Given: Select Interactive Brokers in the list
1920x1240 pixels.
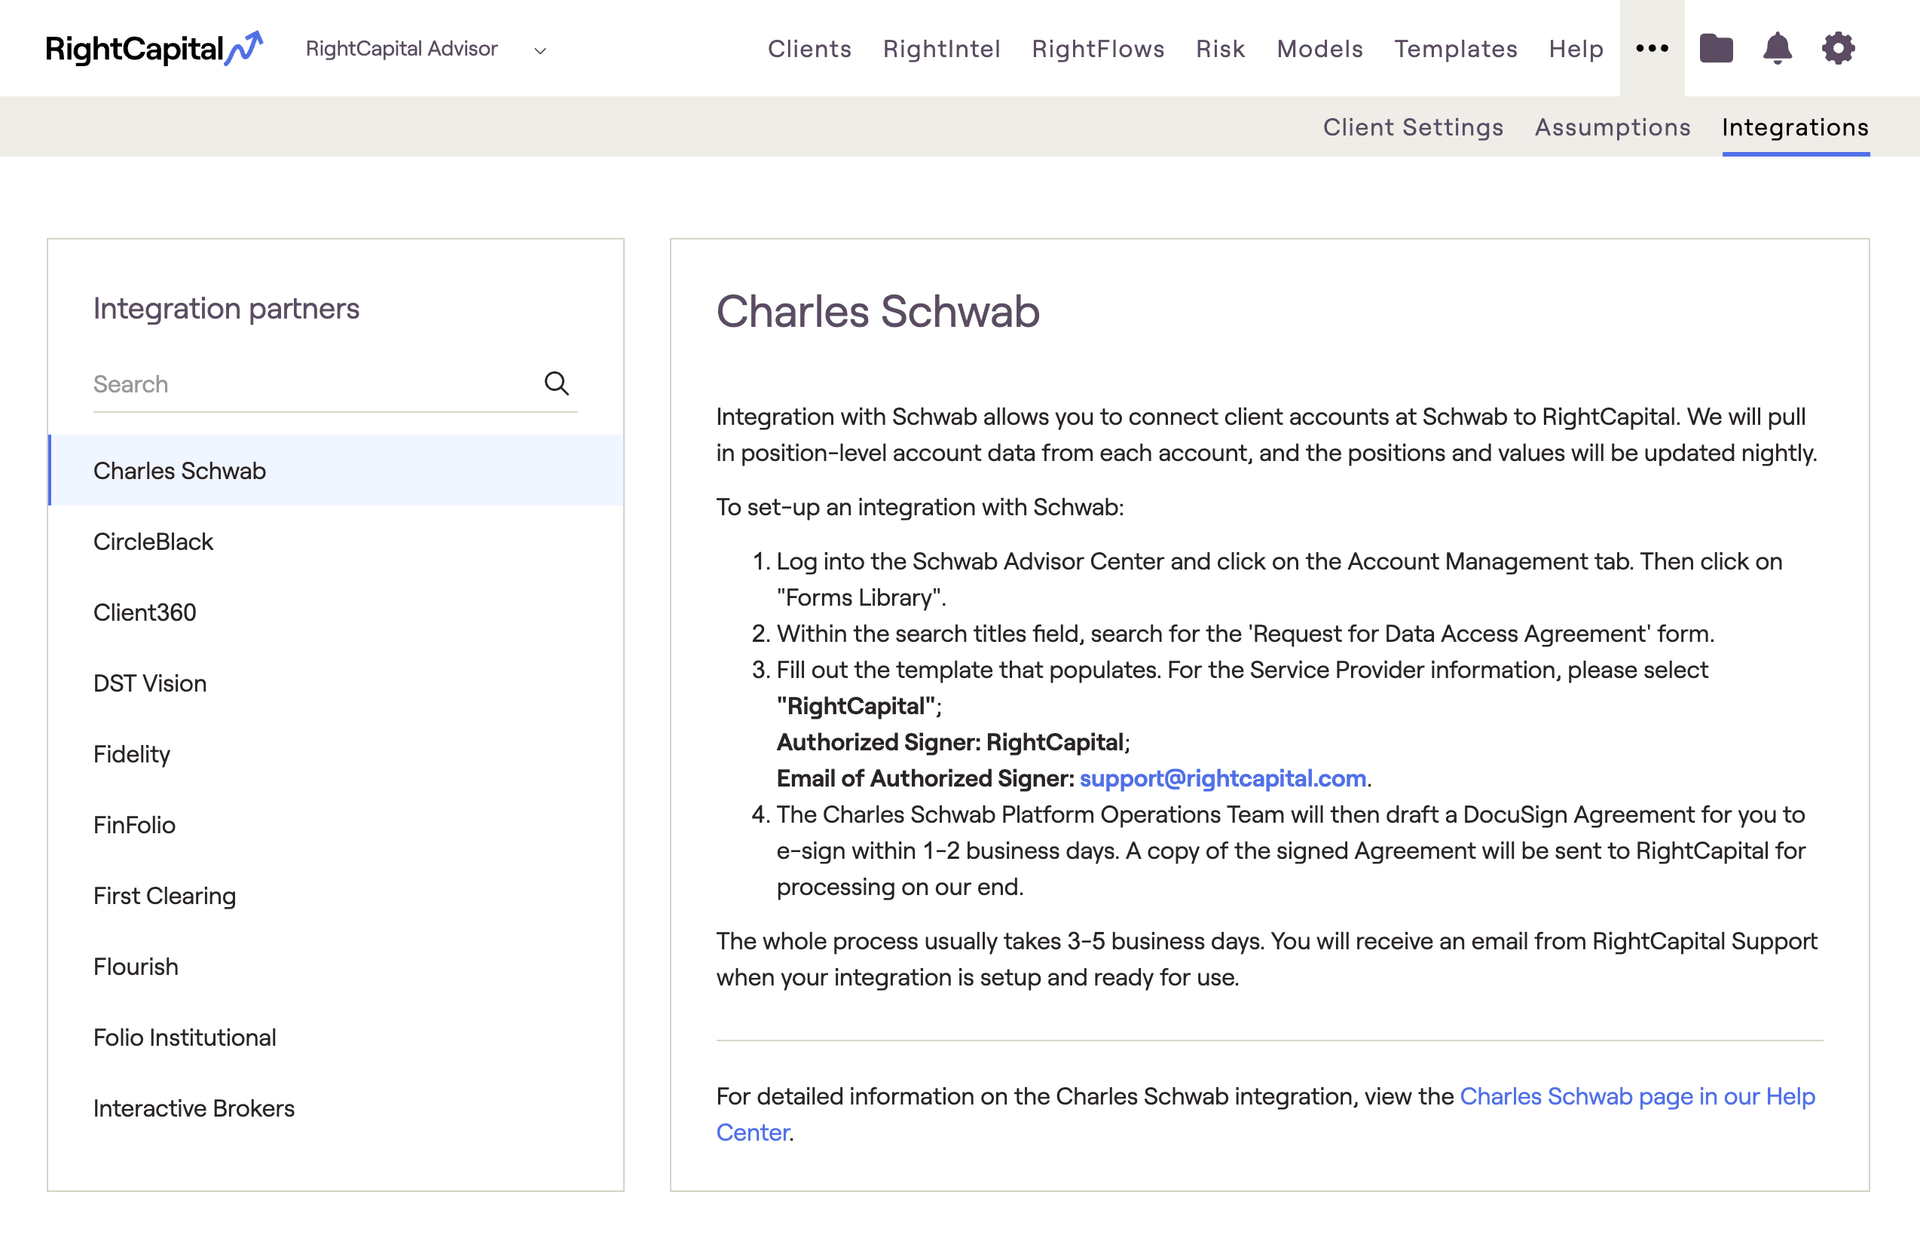Looking at the screenshot, I should pyautogui.click(x=336, y=1108).
